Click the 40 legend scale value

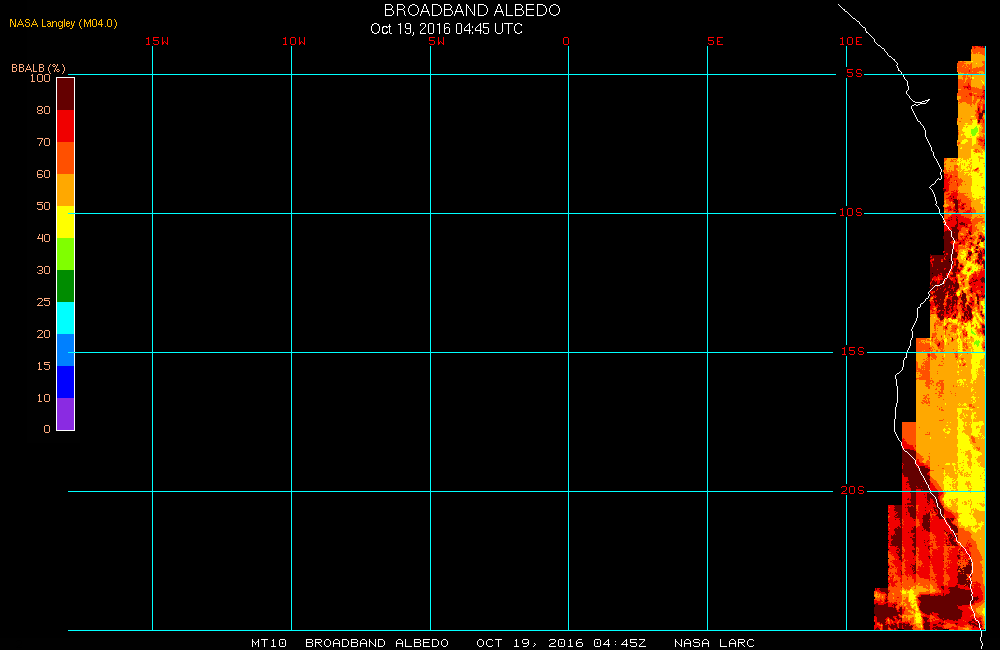pyautogui.click(x=43, y=237)
